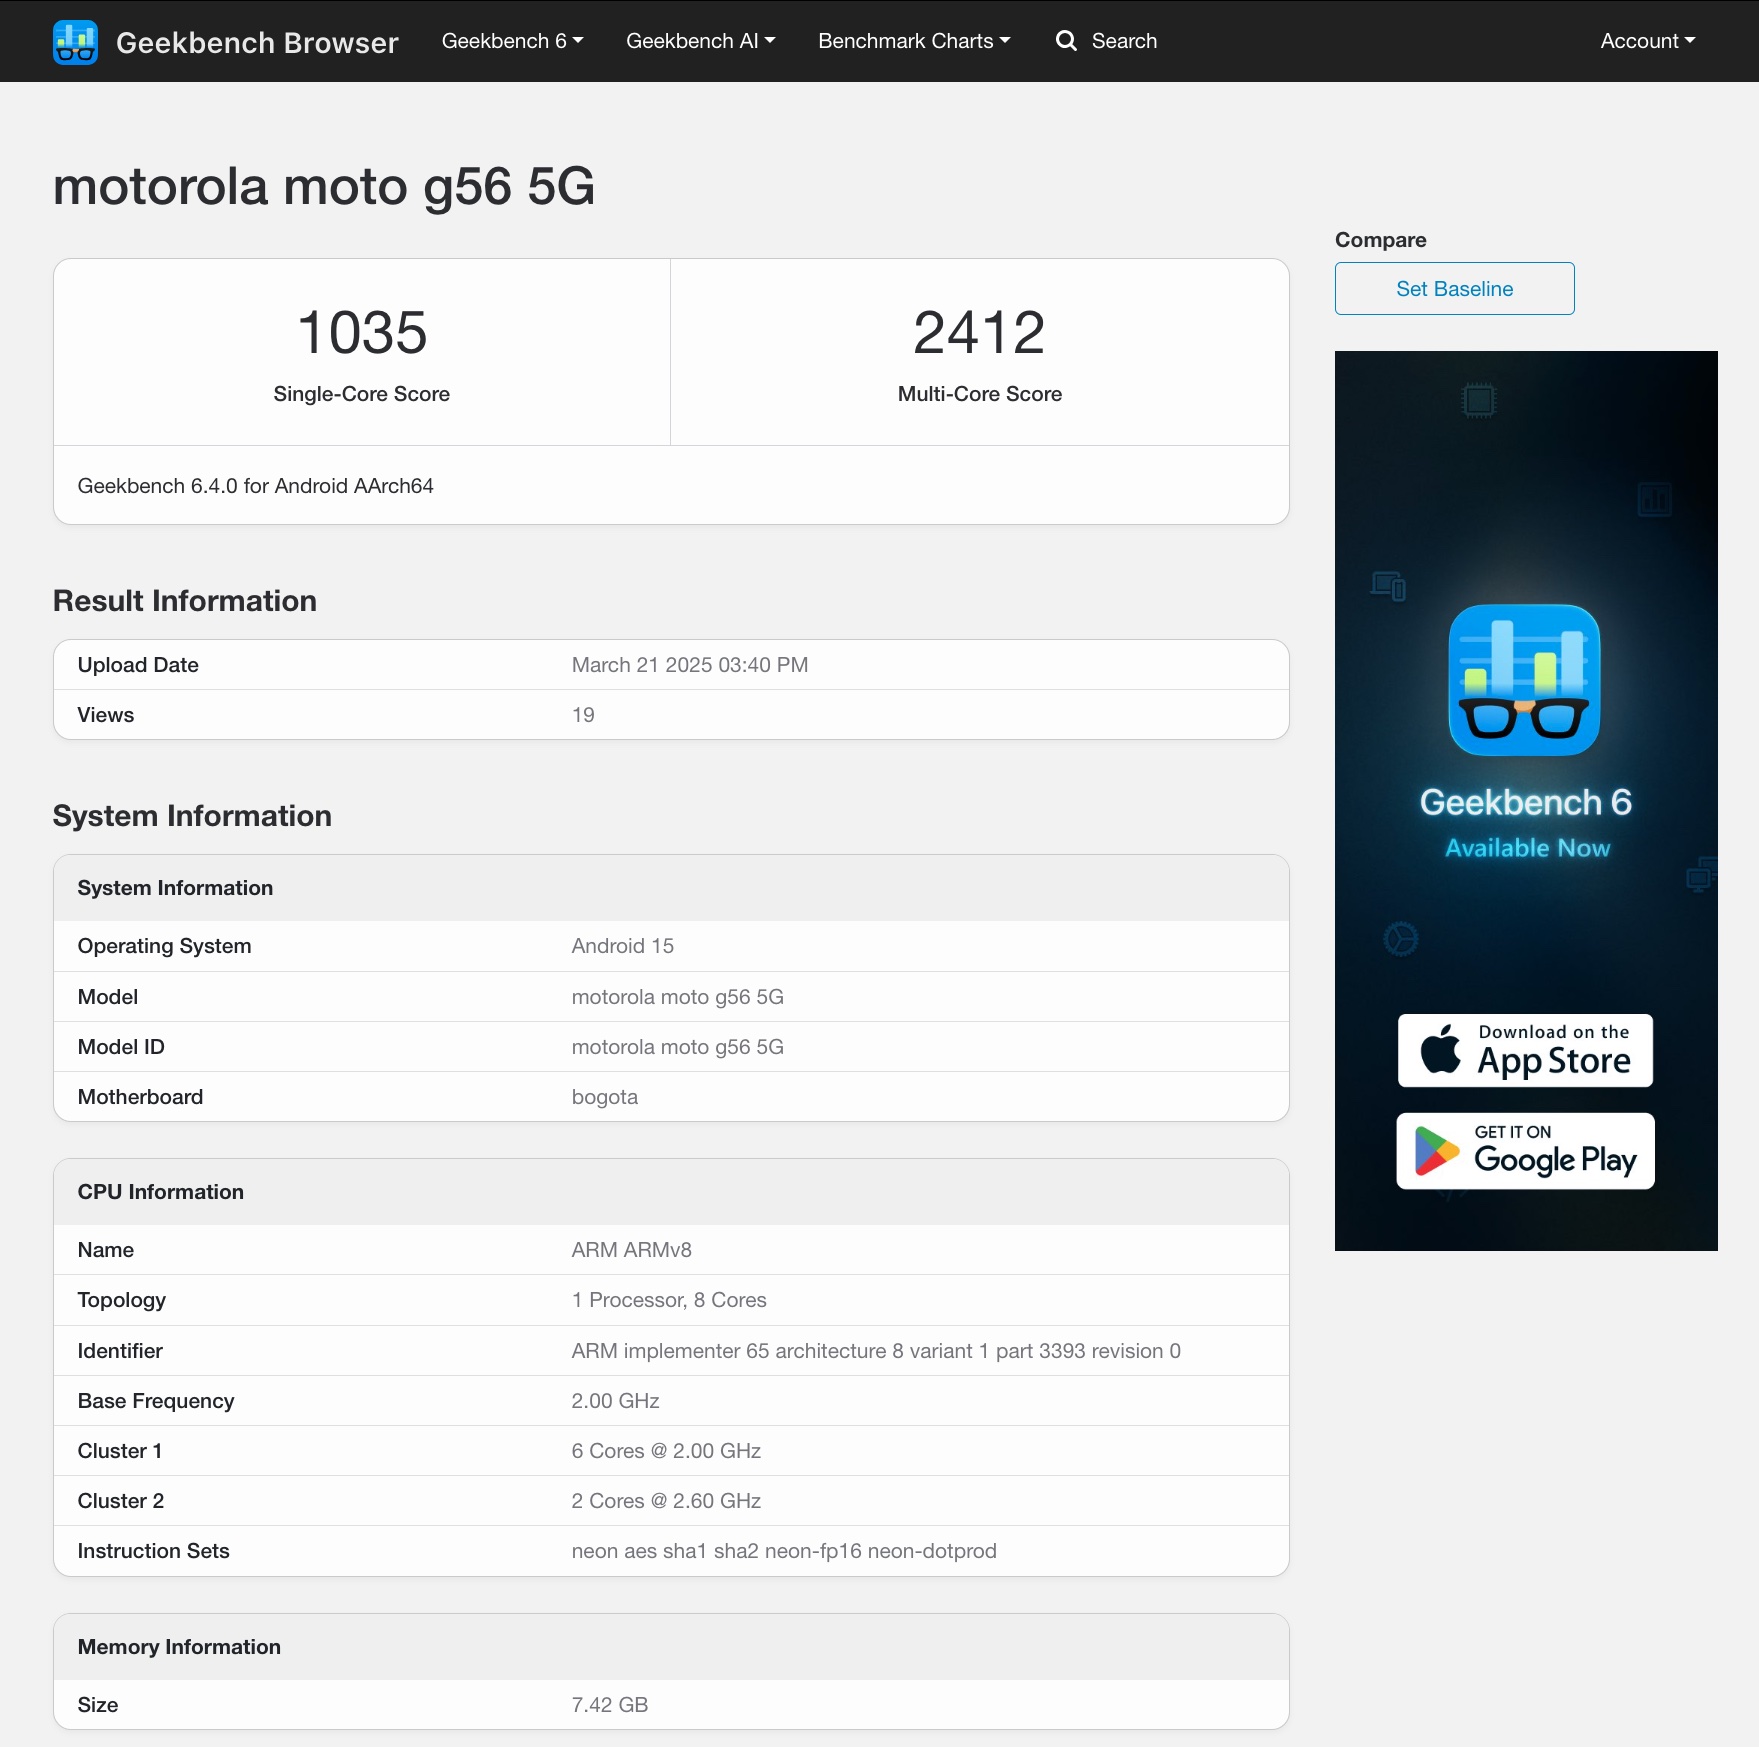This screenshot has width=1759, height=1747.
Task: Click the Geekbench 6 app icon in ad
Action: (x=1524, y=680)
